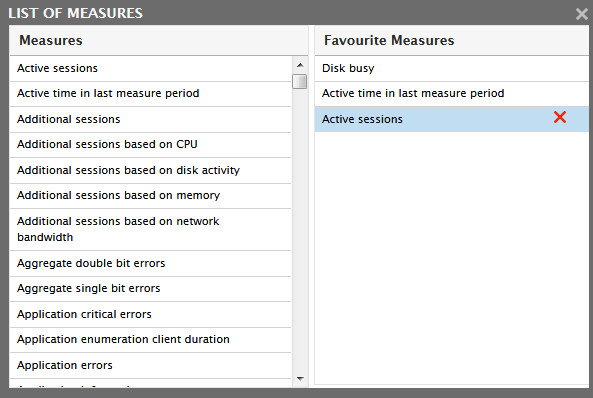Select Aggregate single bit errors measure

tap(151, 289)
